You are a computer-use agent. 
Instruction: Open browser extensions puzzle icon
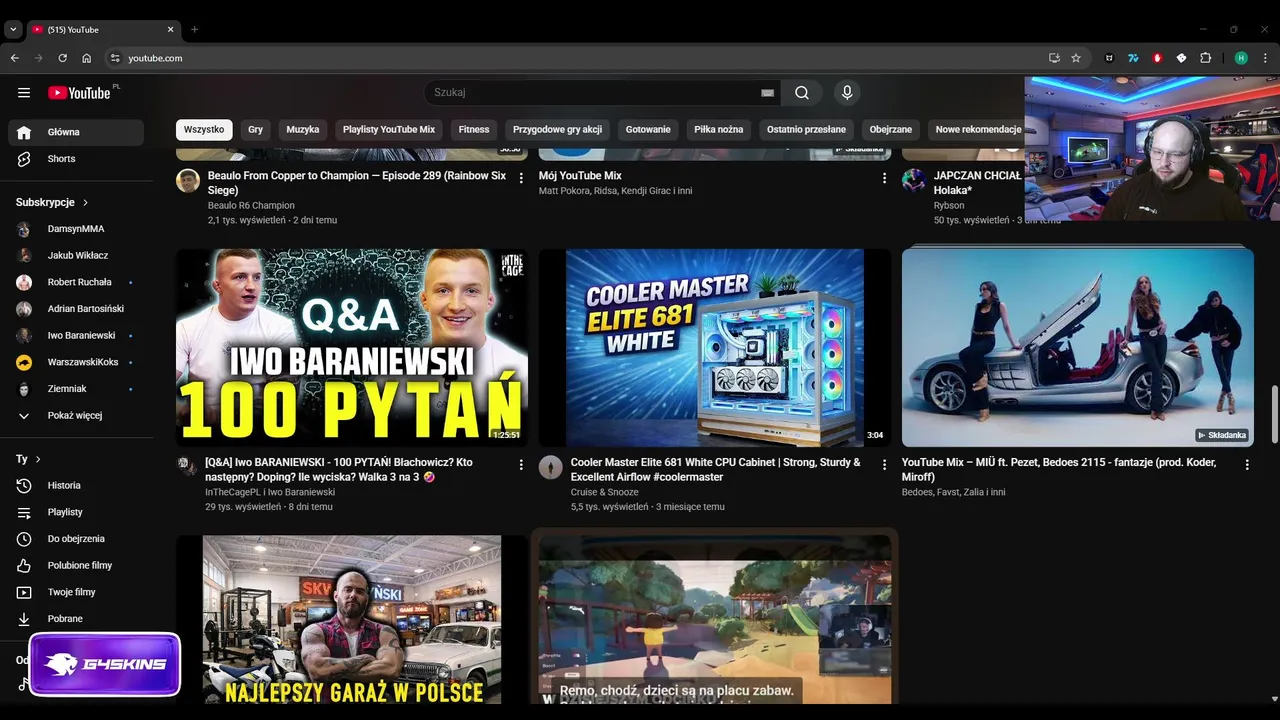(1205, 58)
